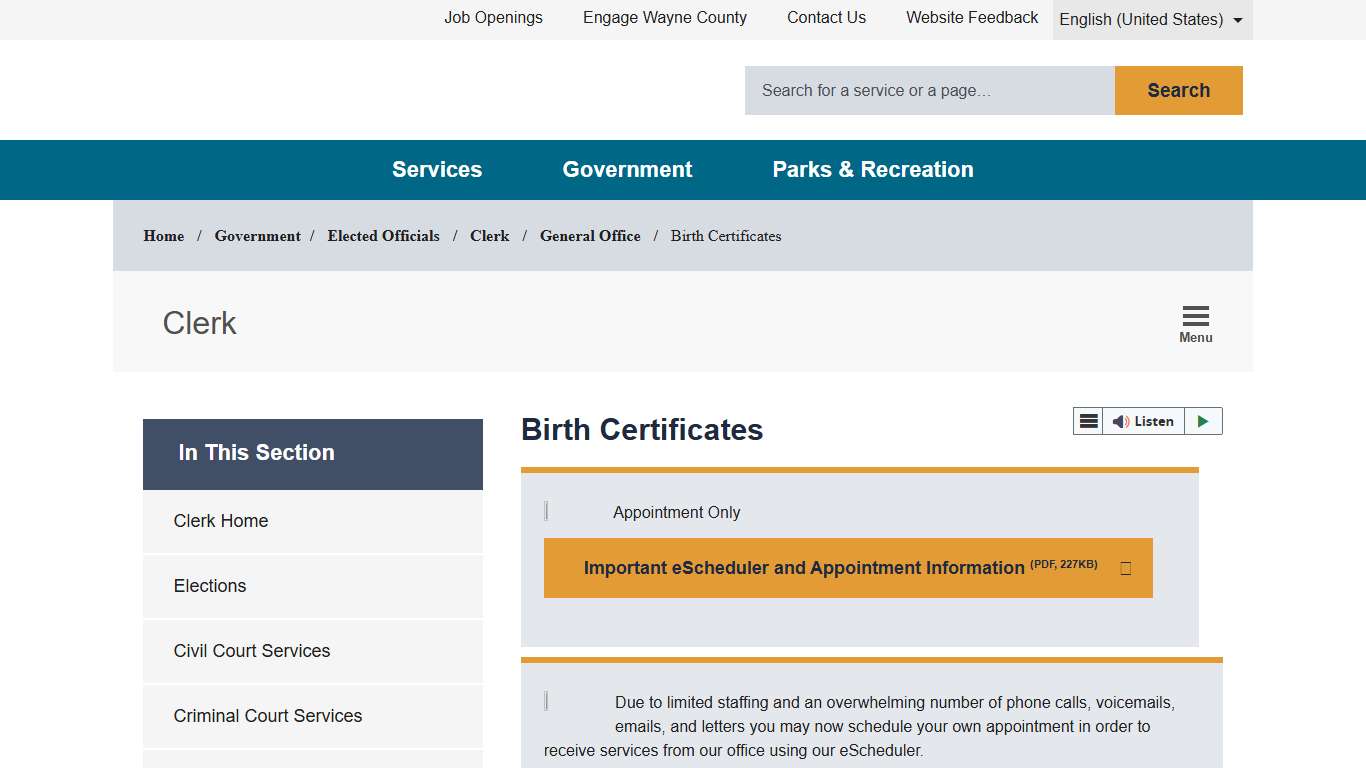Click the quote icon in Appointment Only box
The image size is (1366, 768).
click(x=546, y=510)
